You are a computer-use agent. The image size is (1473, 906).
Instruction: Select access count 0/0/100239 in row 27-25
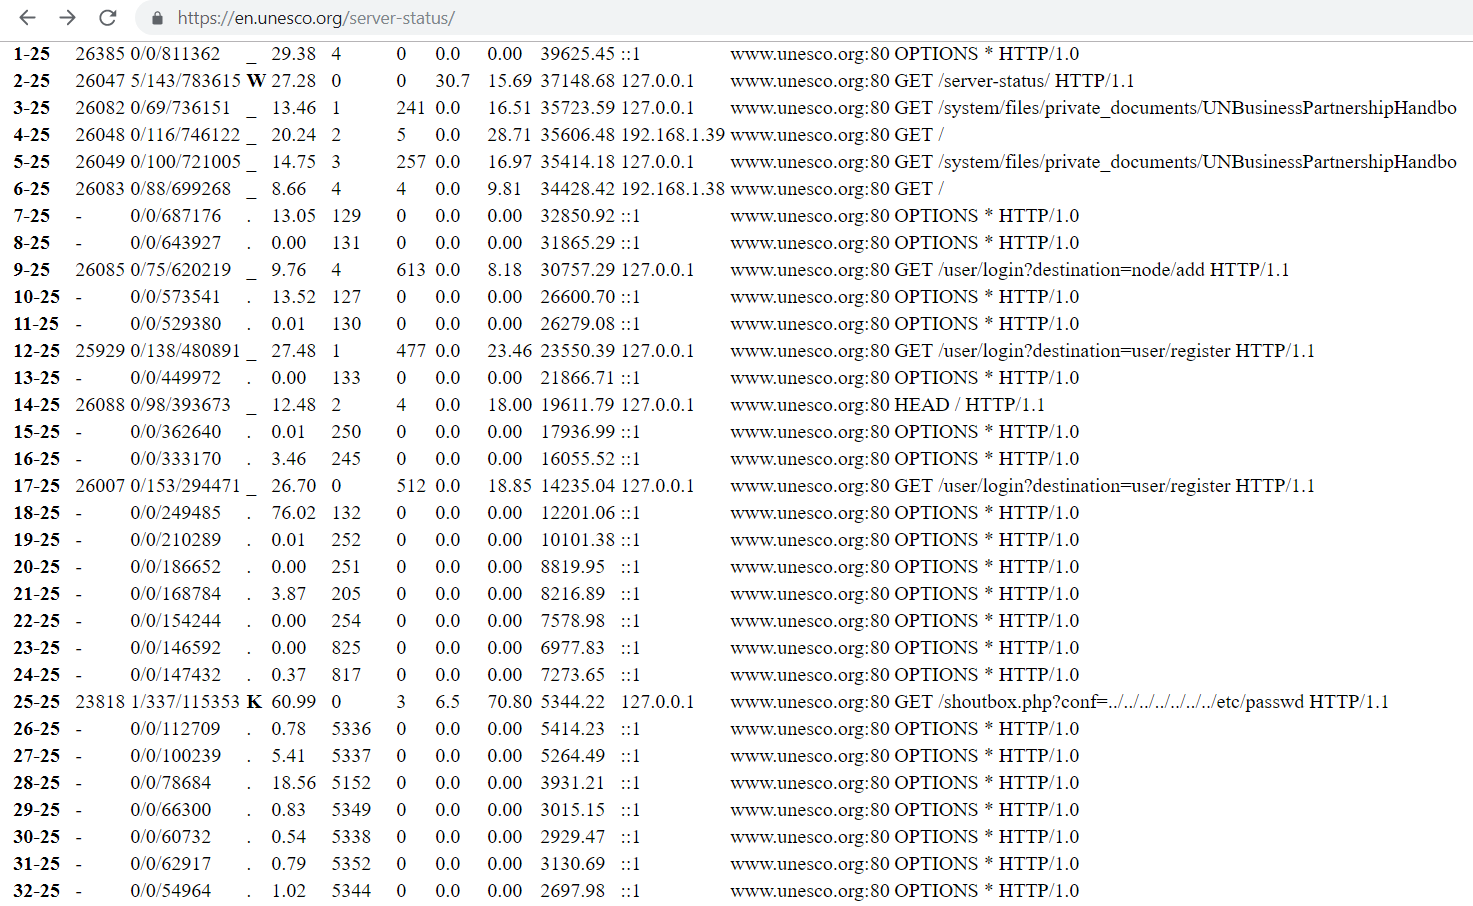(x=175, y=756)
